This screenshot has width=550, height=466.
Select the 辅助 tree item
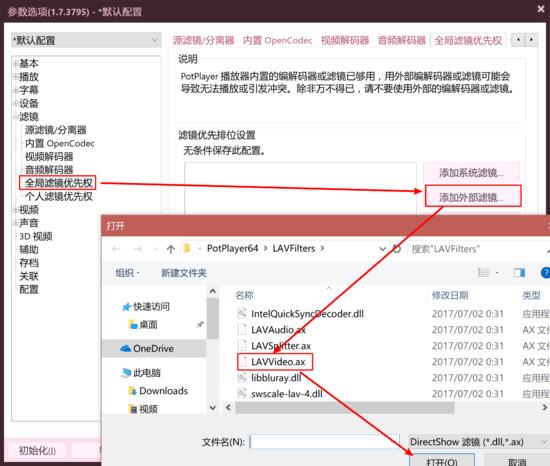(x=29, y=250)
